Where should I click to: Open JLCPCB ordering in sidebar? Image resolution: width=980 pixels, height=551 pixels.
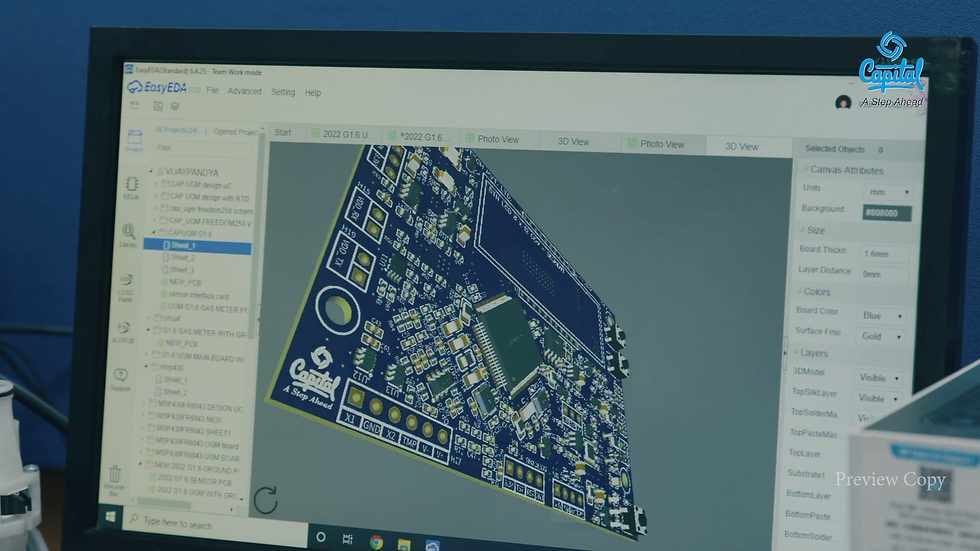click(x=123, y=332)
